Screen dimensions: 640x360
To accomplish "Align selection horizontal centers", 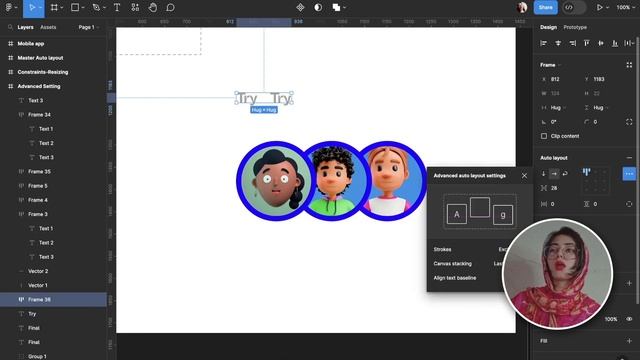I will (x=558, y=43).
